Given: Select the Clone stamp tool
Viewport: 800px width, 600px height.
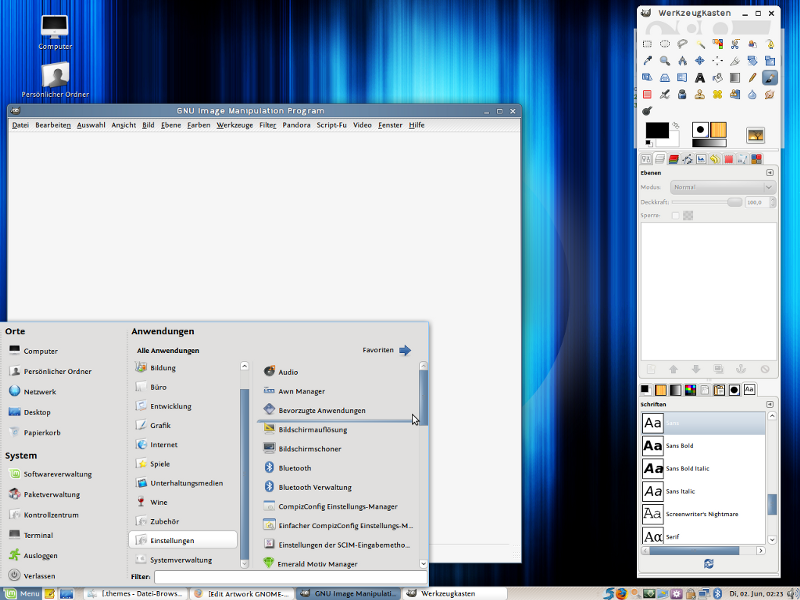Looking at the screenshot, I should [700, 94].
